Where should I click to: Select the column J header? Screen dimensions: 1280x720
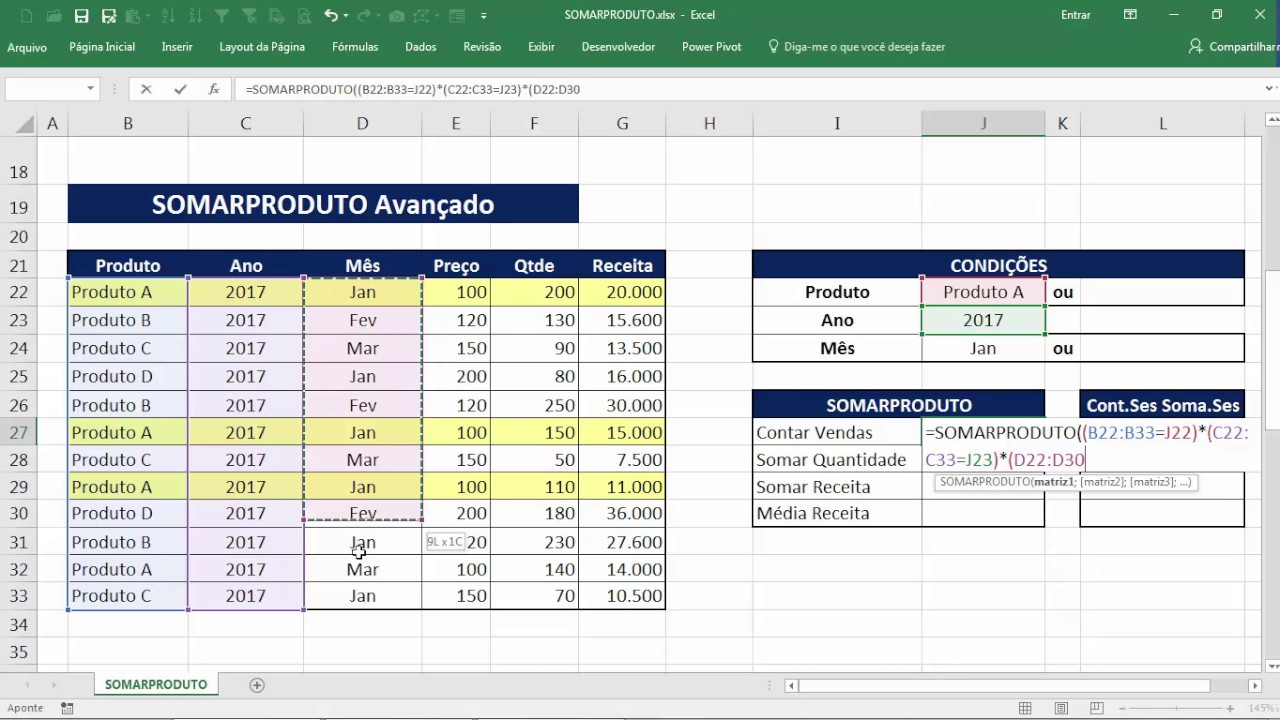(x=983, y=123)
